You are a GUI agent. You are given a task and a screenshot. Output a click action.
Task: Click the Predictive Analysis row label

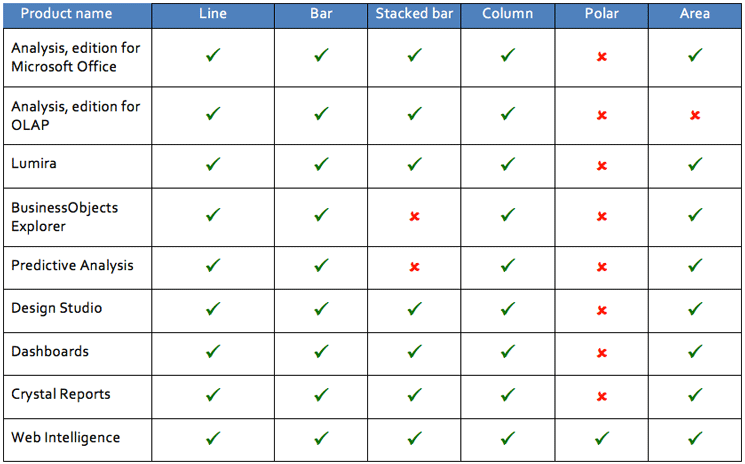tap(72, 266)
